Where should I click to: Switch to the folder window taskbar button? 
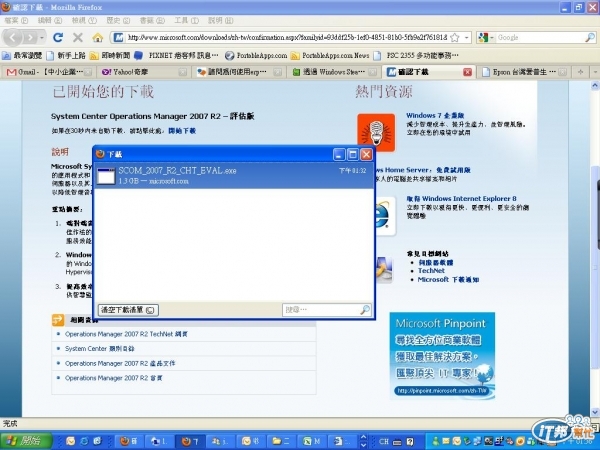point(281,441)
